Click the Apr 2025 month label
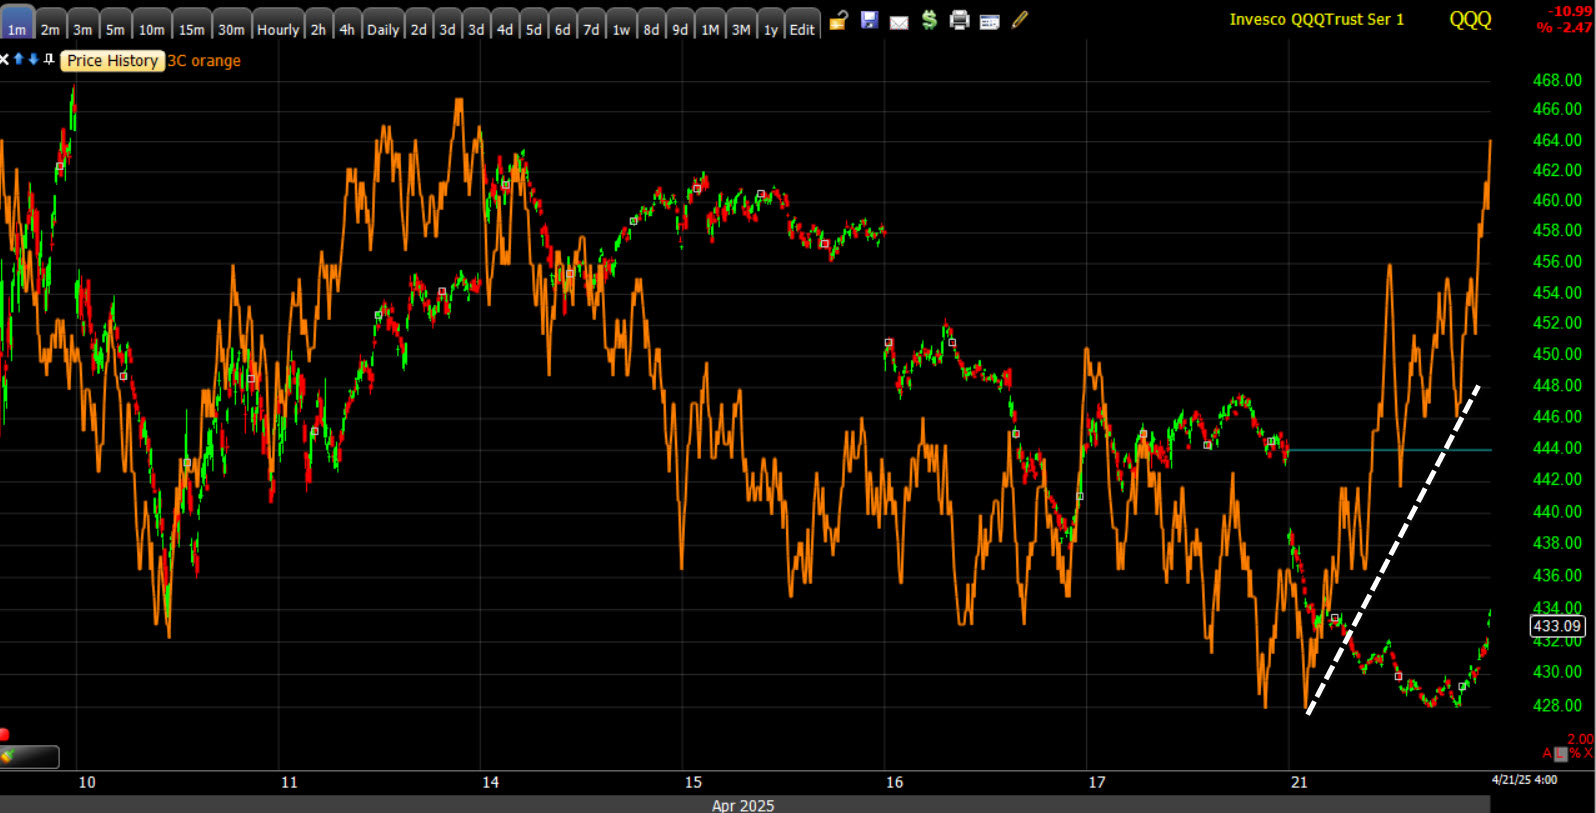The width and height of the screenshot is (1596, 813). [743, 805]
